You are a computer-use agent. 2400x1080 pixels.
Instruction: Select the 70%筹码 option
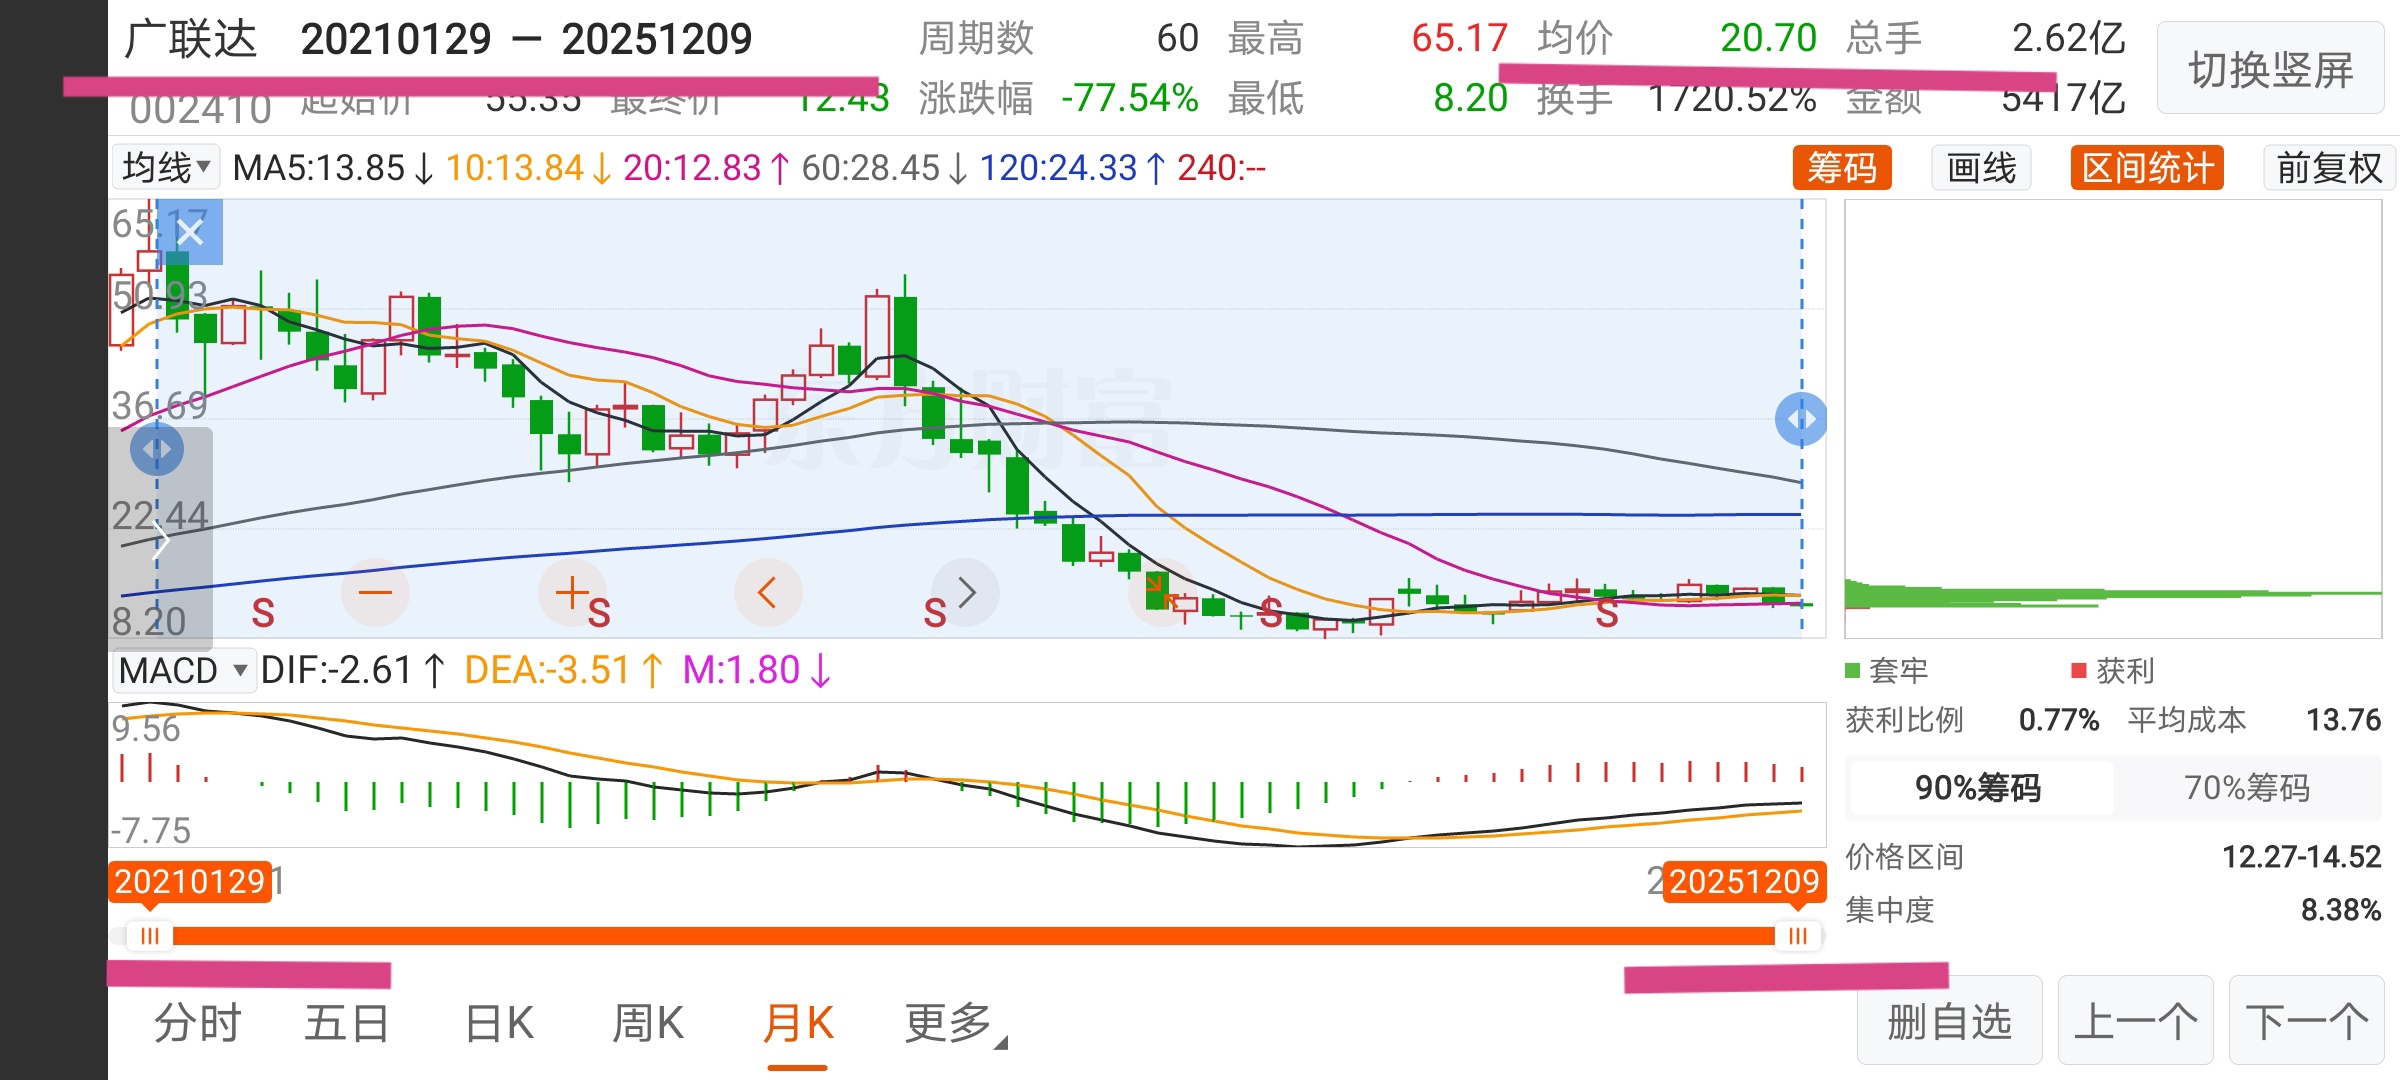pos(2246,788)
